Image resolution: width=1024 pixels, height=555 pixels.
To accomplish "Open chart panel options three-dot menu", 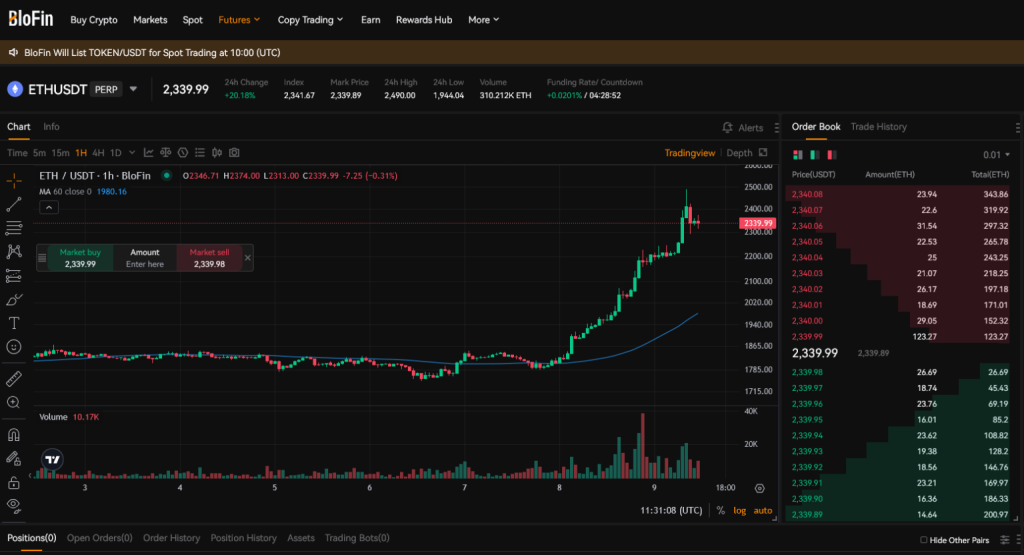I will coord(776,127).
